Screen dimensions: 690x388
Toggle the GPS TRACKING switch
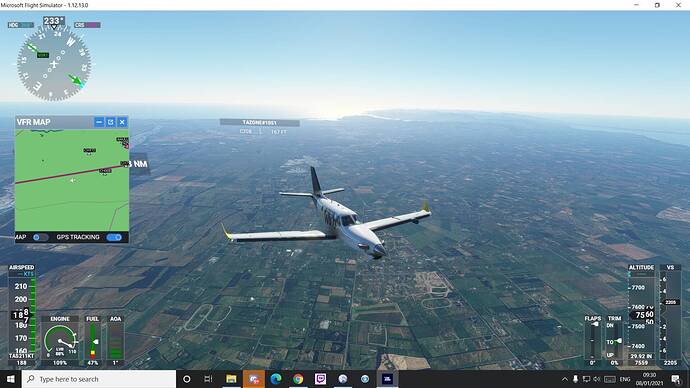coord(114,237)
